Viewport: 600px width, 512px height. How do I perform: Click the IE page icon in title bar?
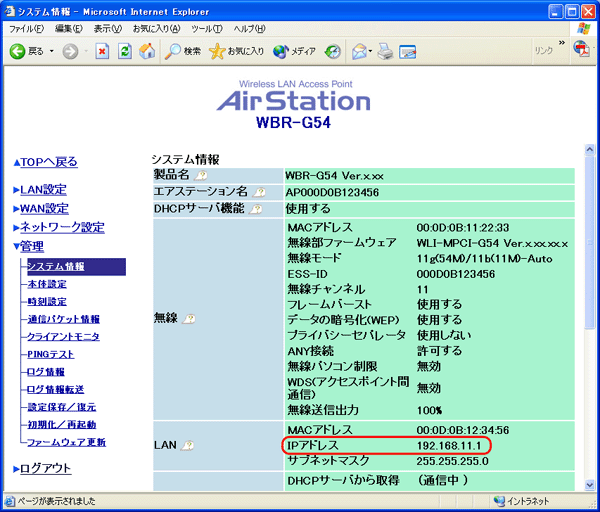click(10, 11)
